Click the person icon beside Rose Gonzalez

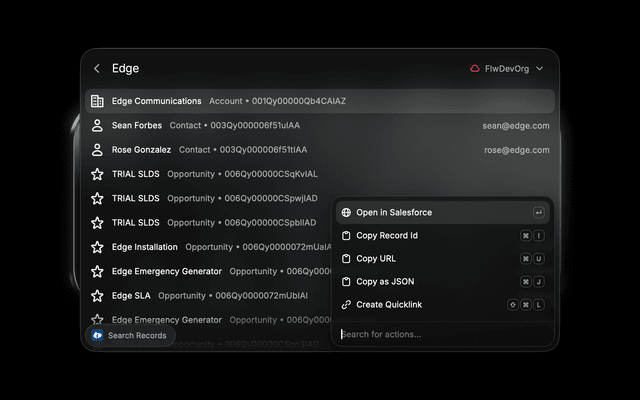coord(97,150)
